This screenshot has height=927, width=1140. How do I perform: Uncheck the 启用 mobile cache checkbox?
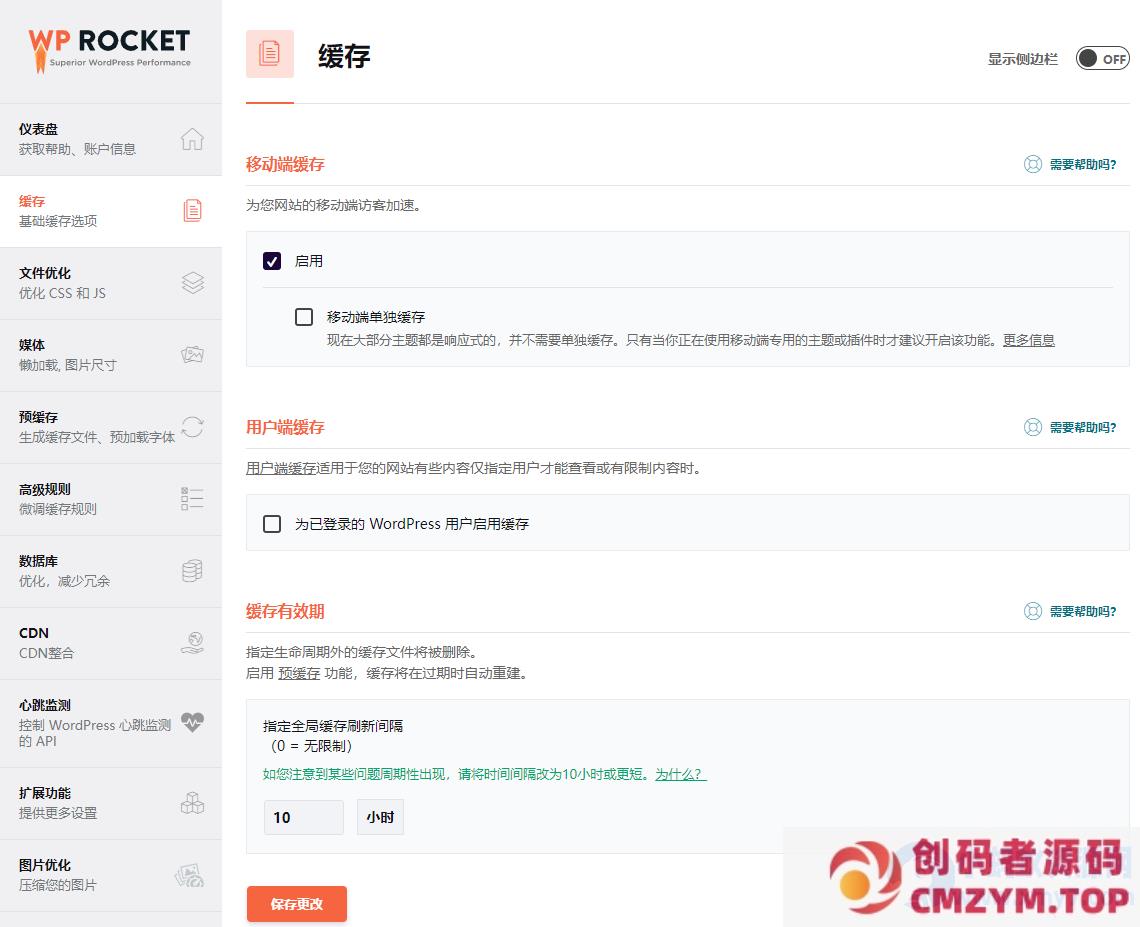point(272,261)
